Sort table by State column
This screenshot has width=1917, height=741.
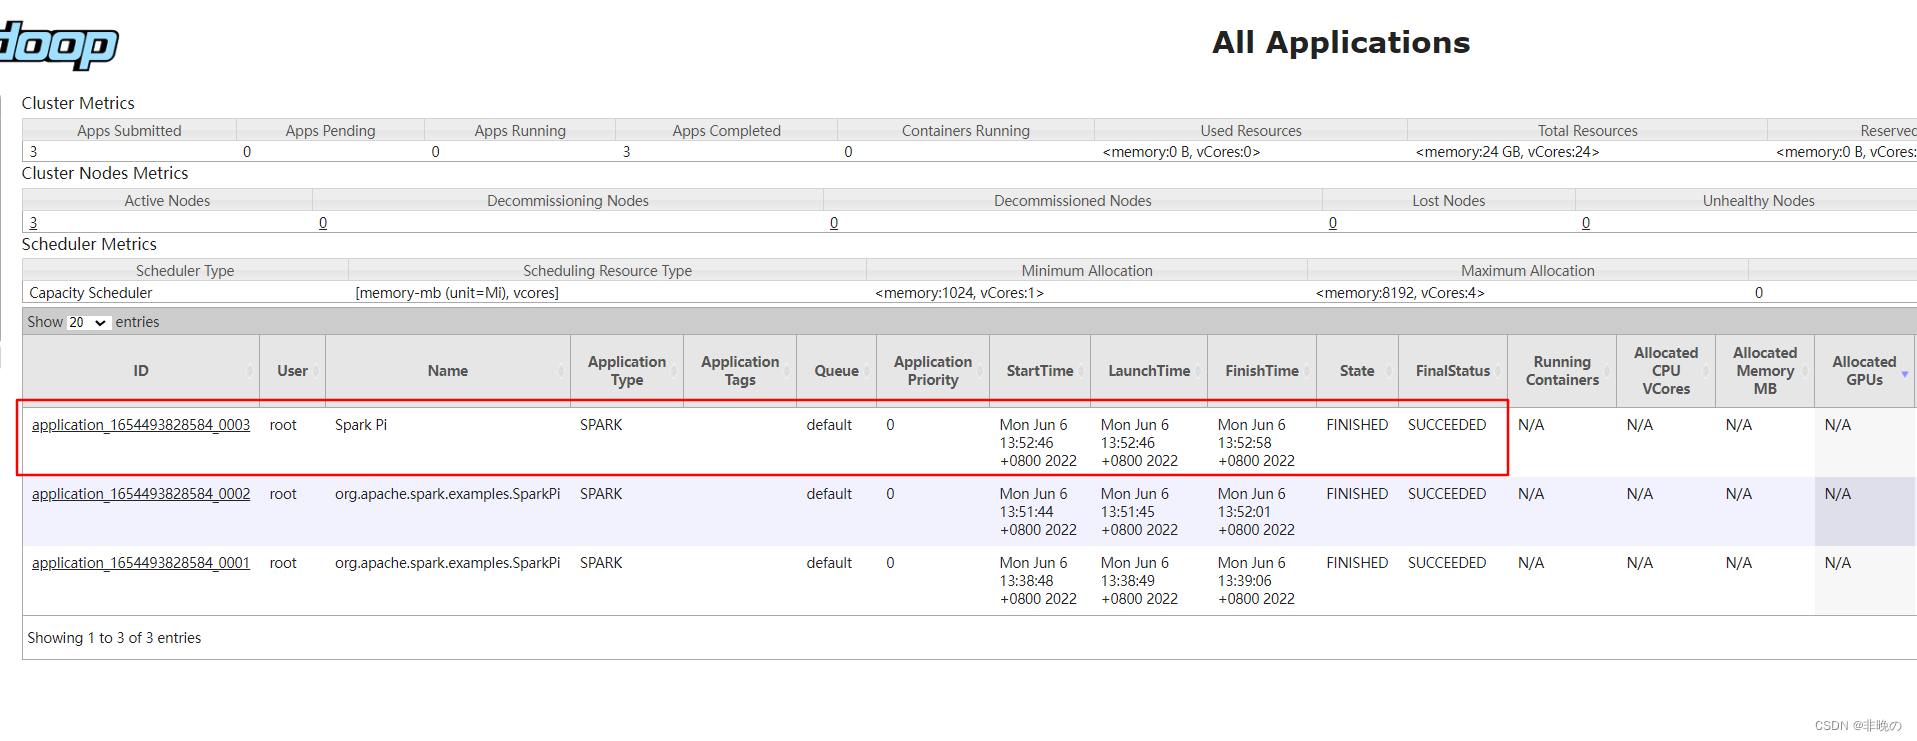point(1357,371)
